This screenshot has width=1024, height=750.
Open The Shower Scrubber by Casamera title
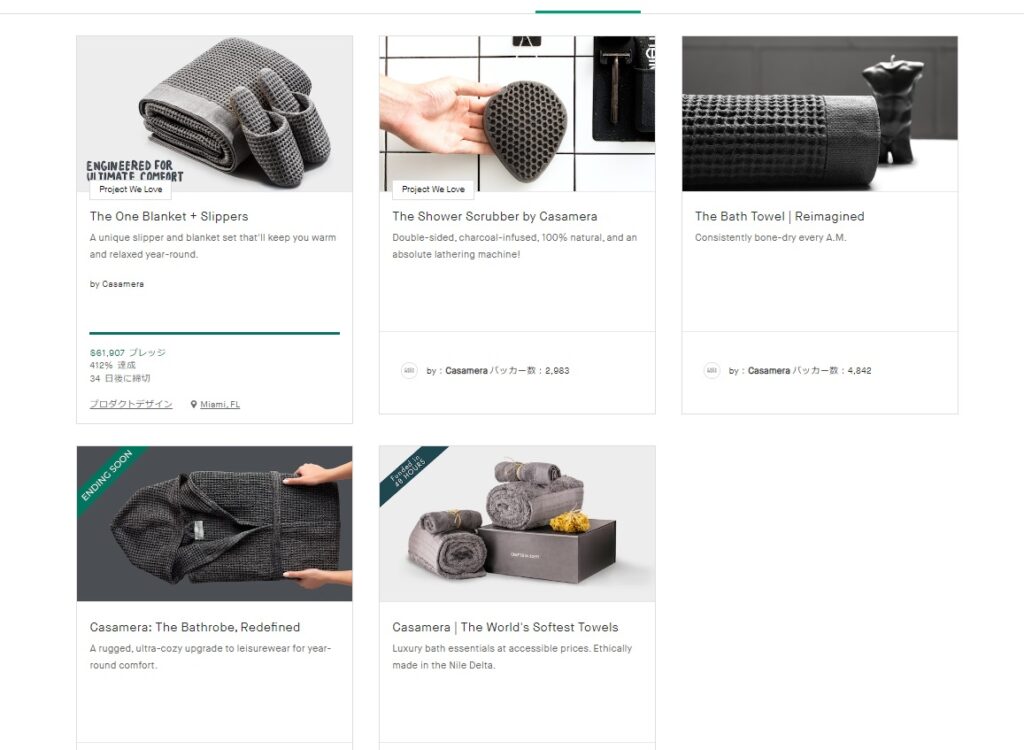click(494, 216)
